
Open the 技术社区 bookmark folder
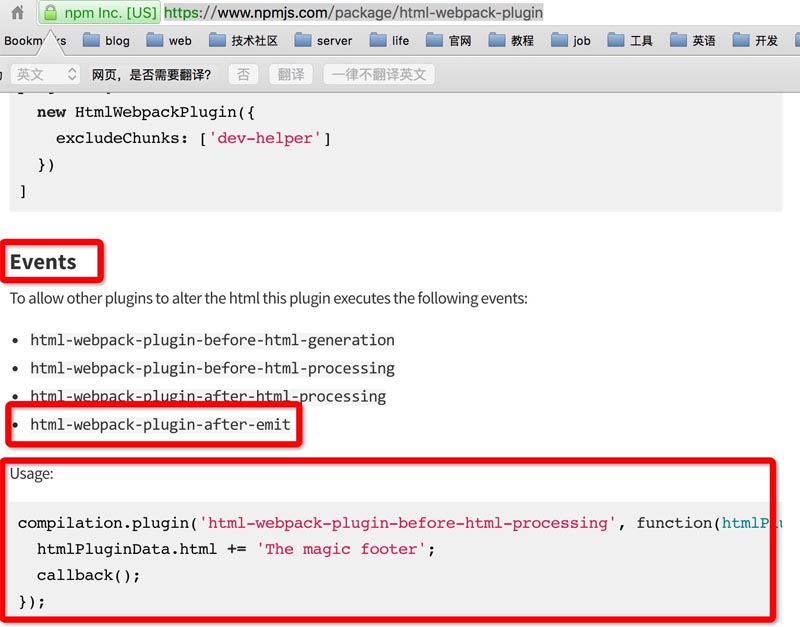[x=243, y=41]
